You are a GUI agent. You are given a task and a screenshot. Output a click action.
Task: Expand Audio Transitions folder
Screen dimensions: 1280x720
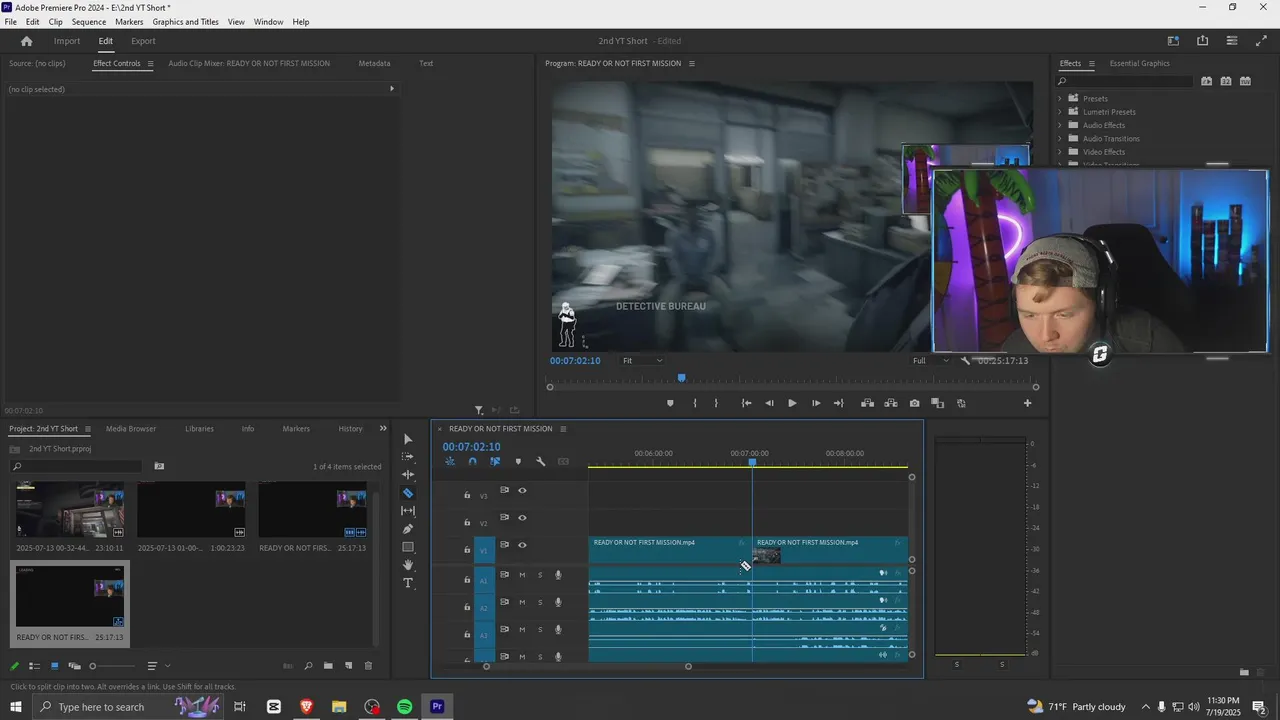click(x=1060, y=139)
